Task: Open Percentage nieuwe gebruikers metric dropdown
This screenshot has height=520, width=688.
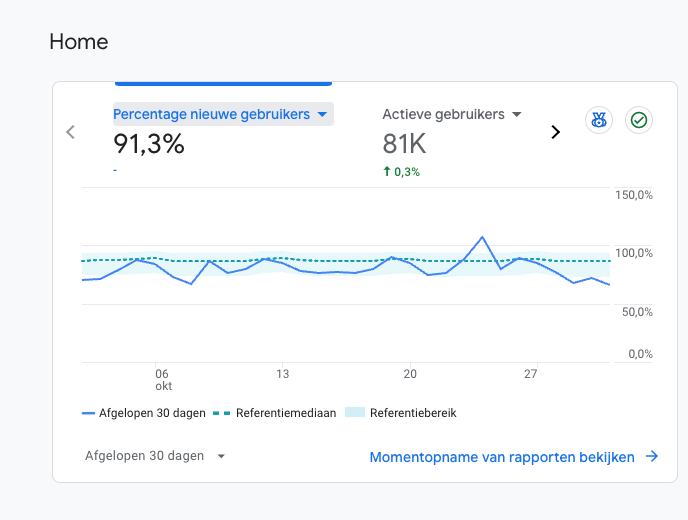Action: 322,115
